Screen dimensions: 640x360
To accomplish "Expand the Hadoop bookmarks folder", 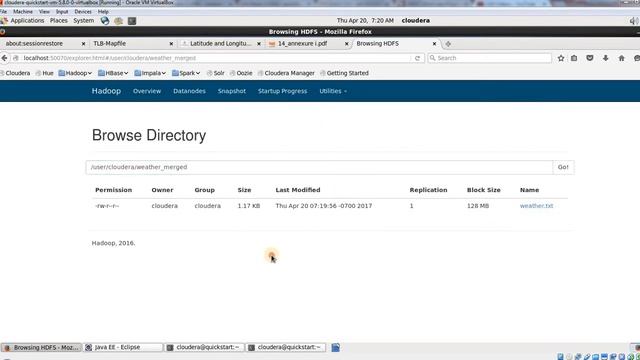I will [x=75, y=73].
